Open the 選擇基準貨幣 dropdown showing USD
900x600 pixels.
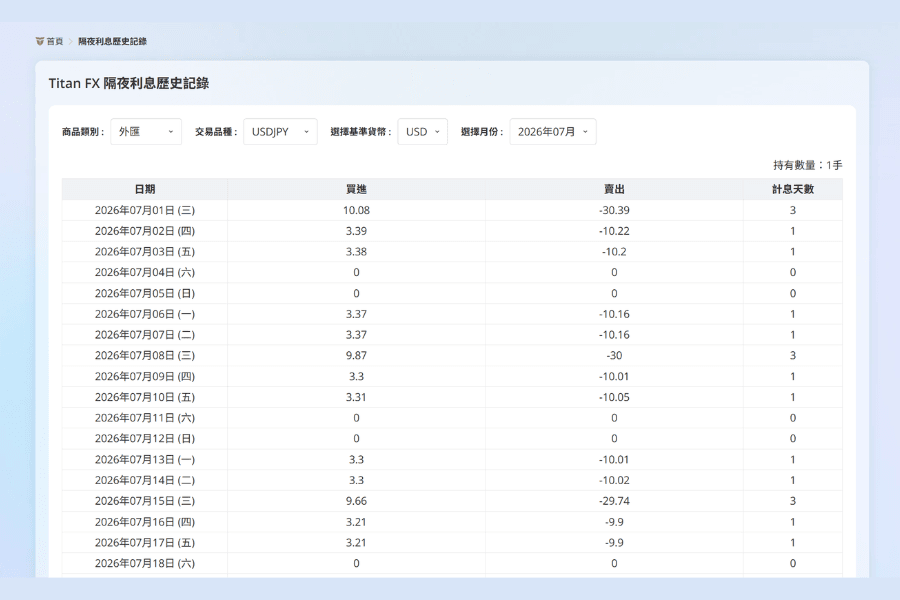tap(422, 131)
